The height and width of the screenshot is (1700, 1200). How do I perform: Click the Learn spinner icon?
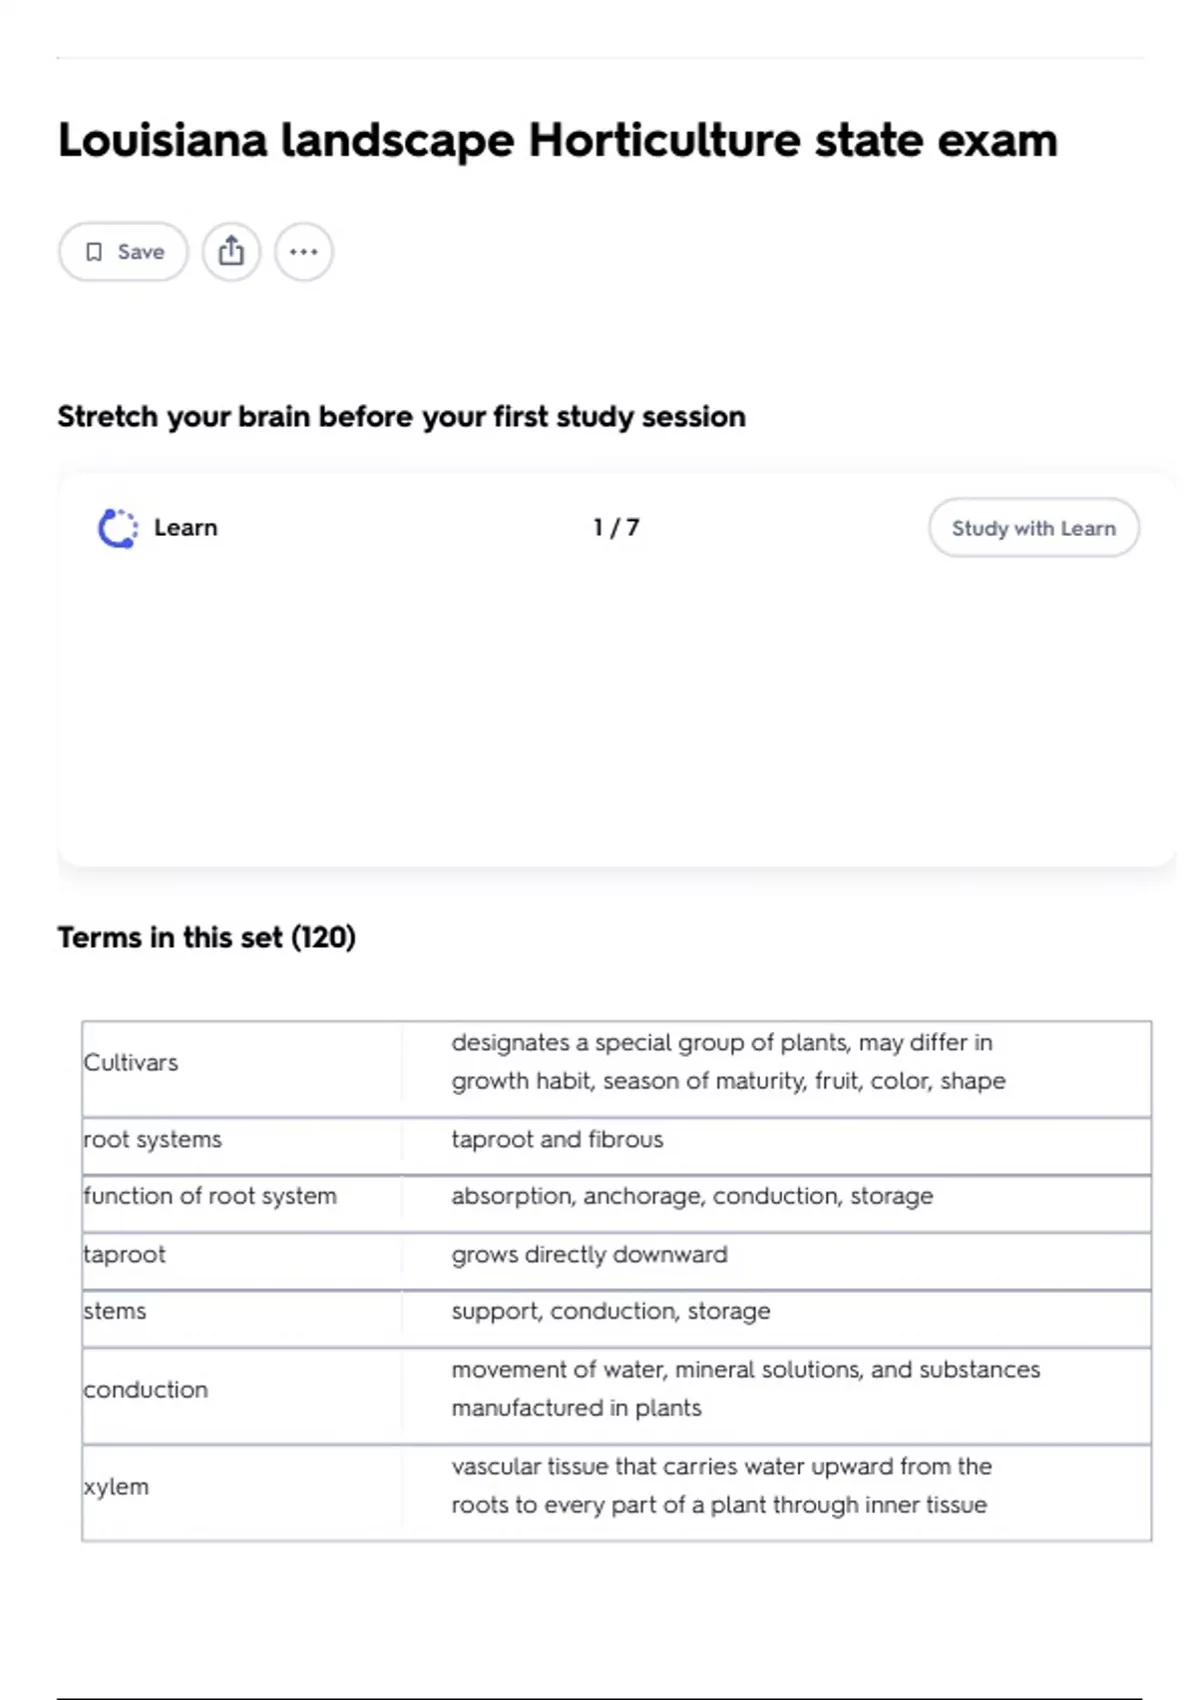click(117, 528)
